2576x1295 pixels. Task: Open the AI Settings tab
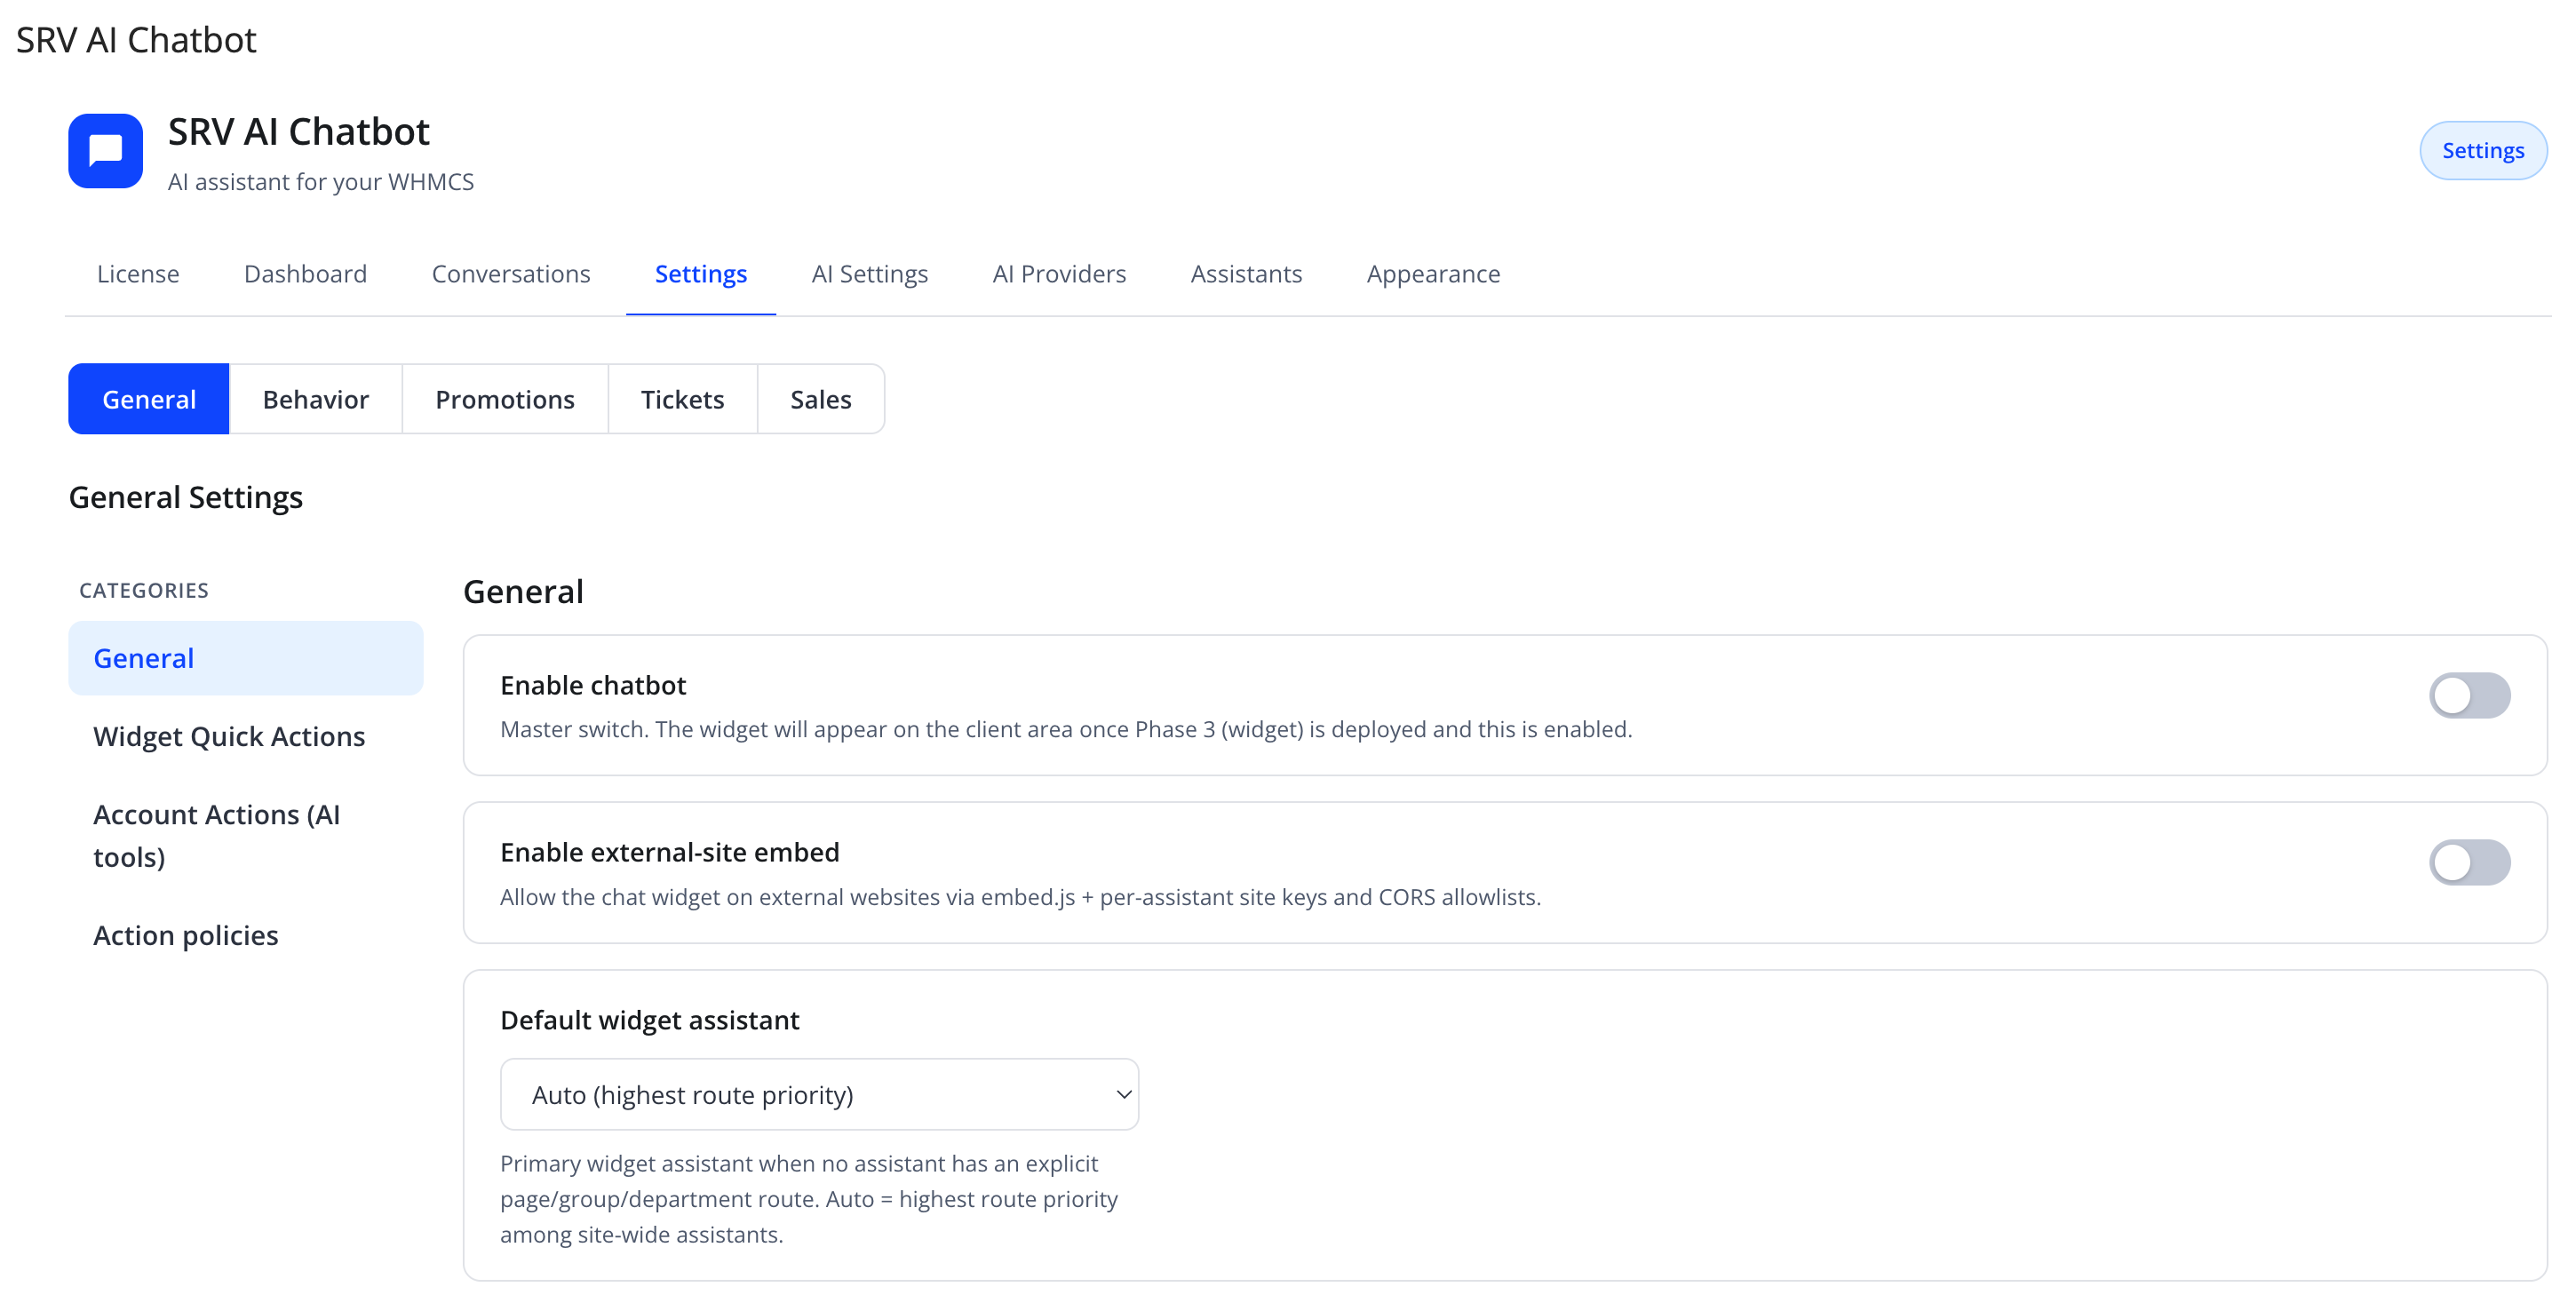point(870,274)
